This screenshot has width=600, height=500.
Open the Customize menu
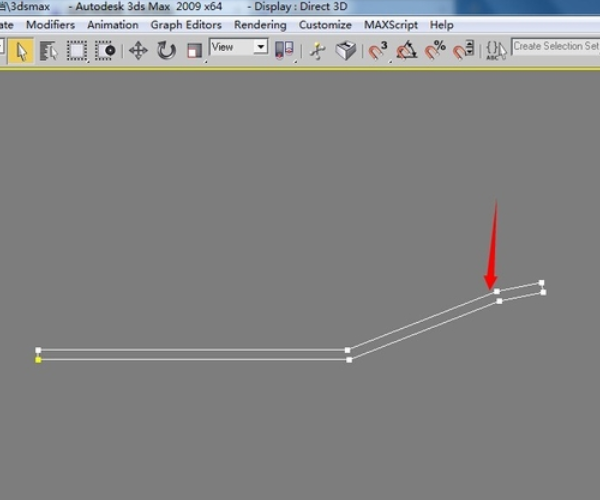[325, 25]
